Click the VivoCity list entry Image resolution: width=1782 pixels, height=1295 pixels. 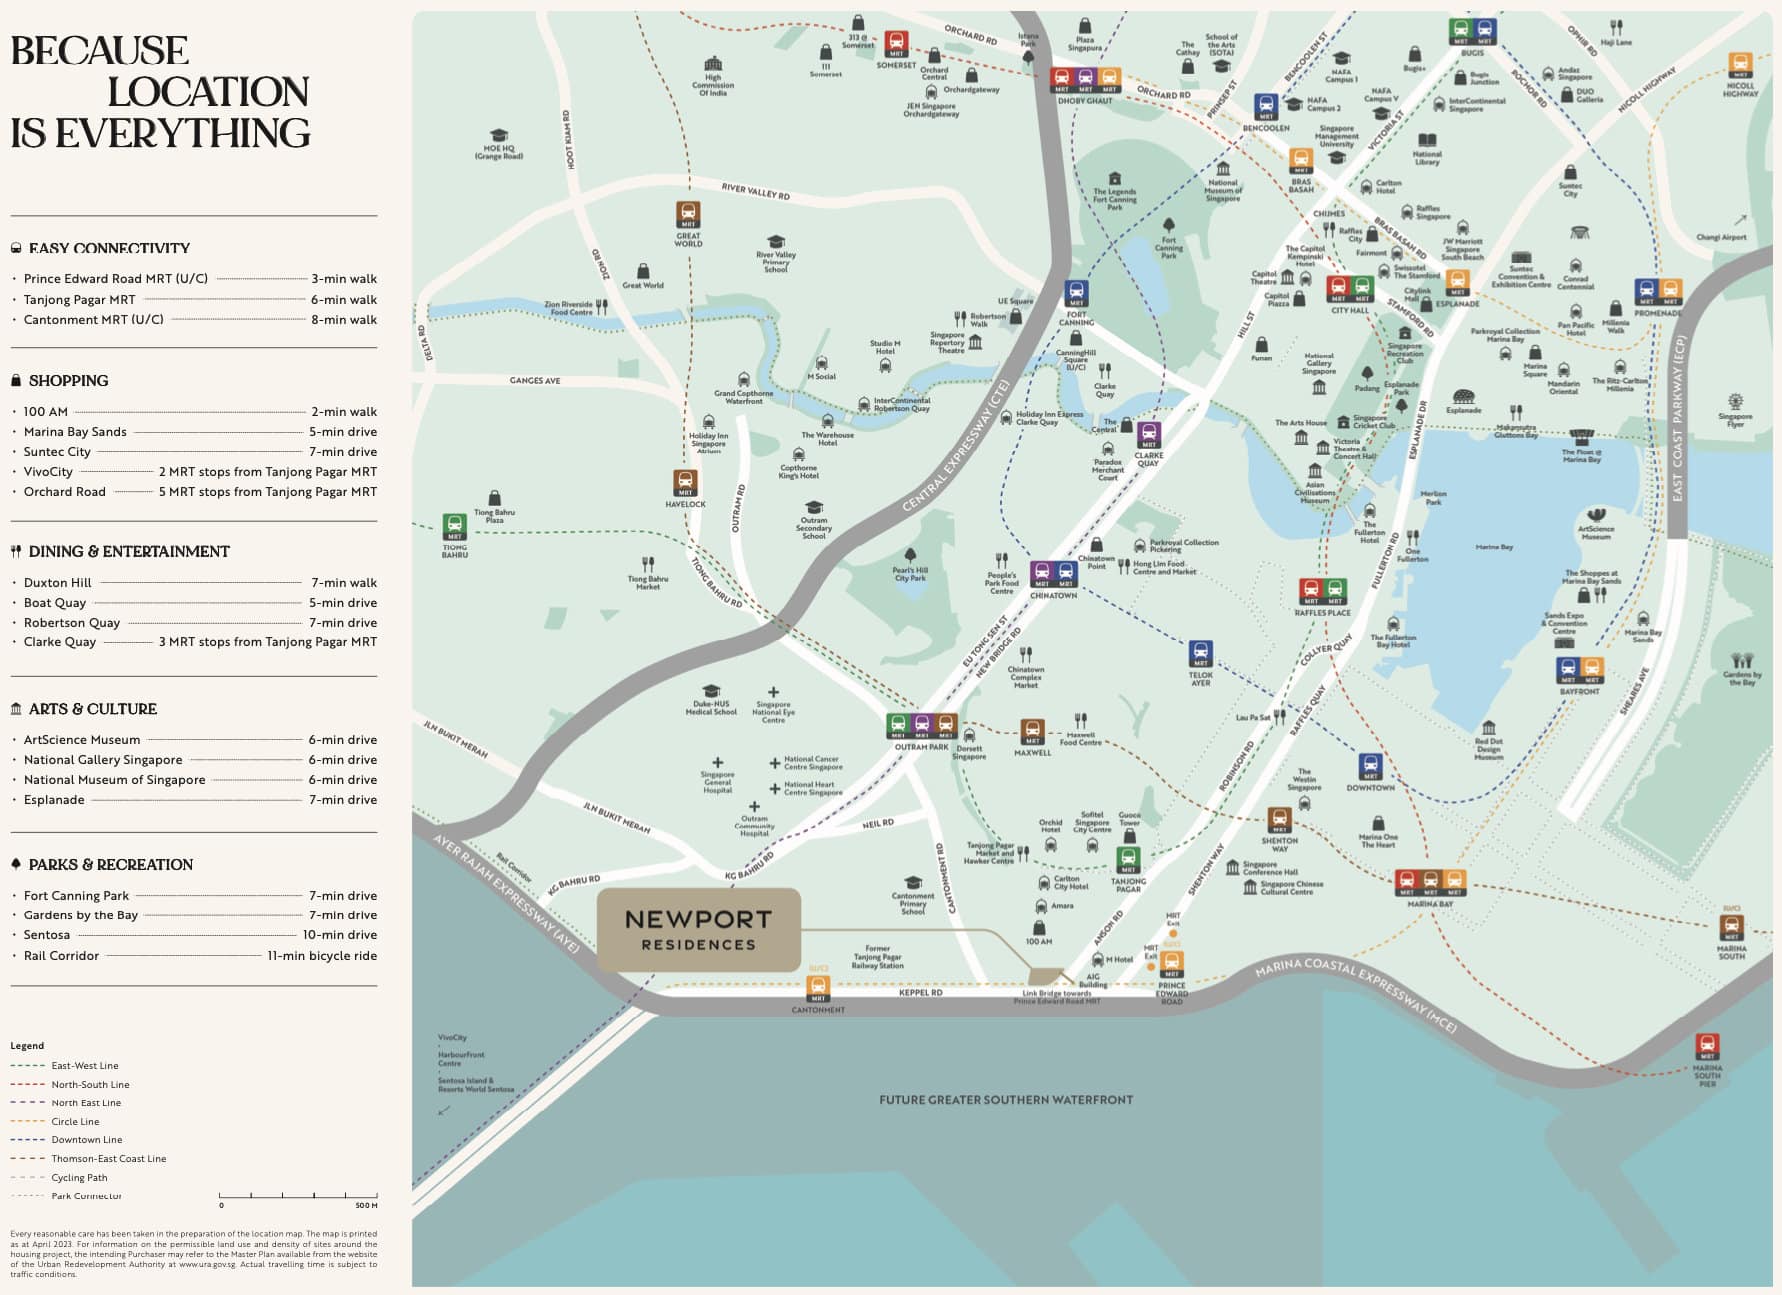click(x=194, y=472)
